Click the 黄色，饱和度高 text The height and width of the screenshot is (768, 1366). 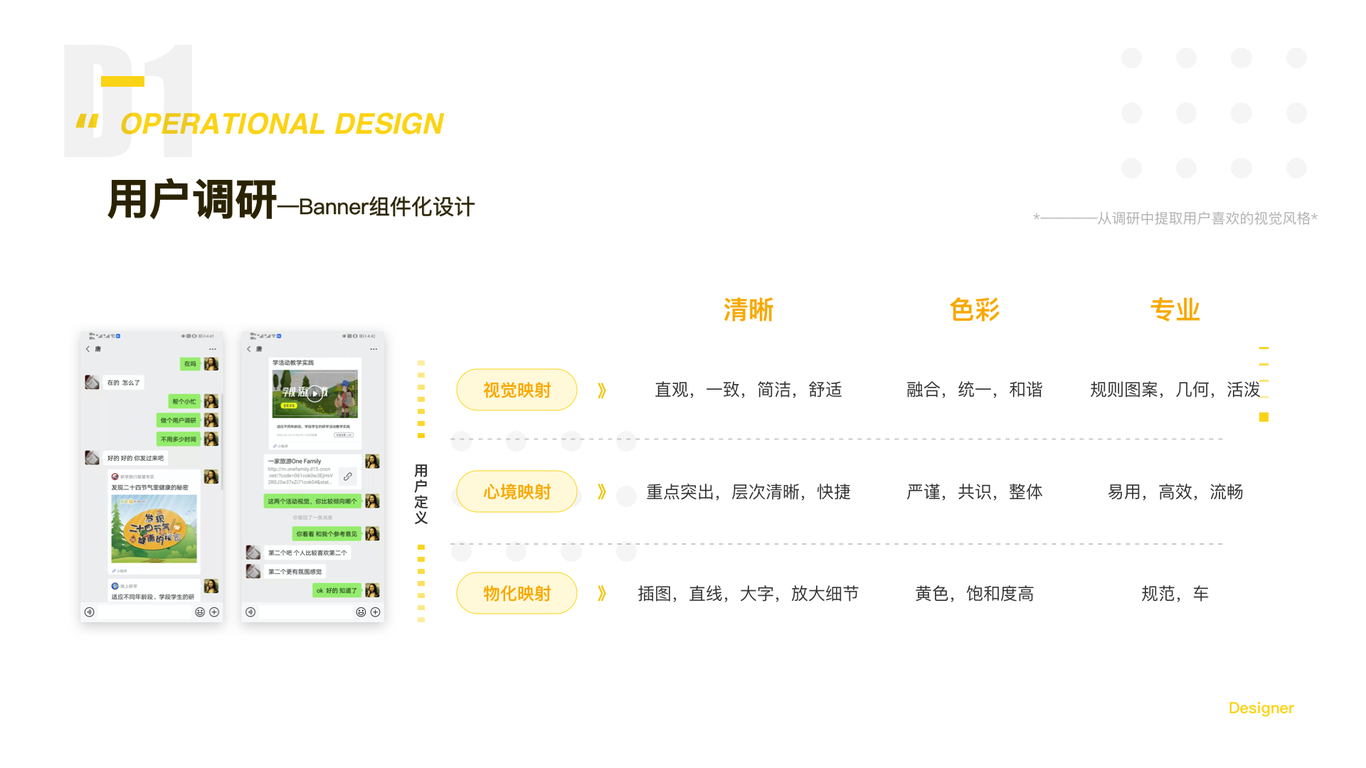975,593
